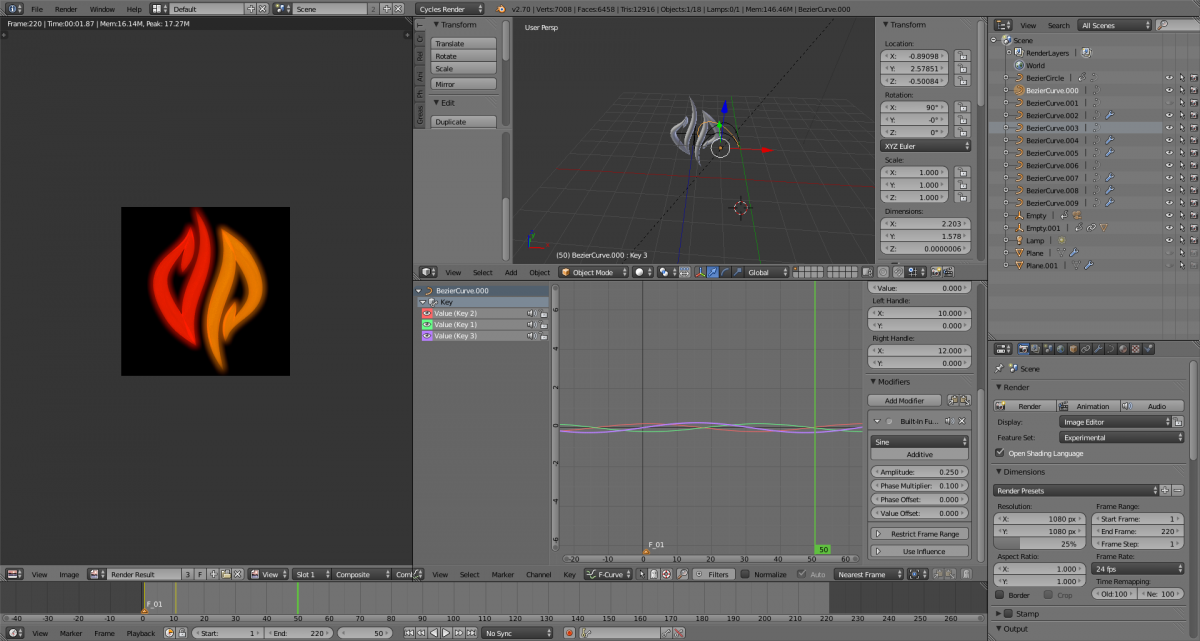Enable the Border checkbox
The height and width of the screenshot is (641, 1200).
pyautogui.click(x=1000, y=595)
